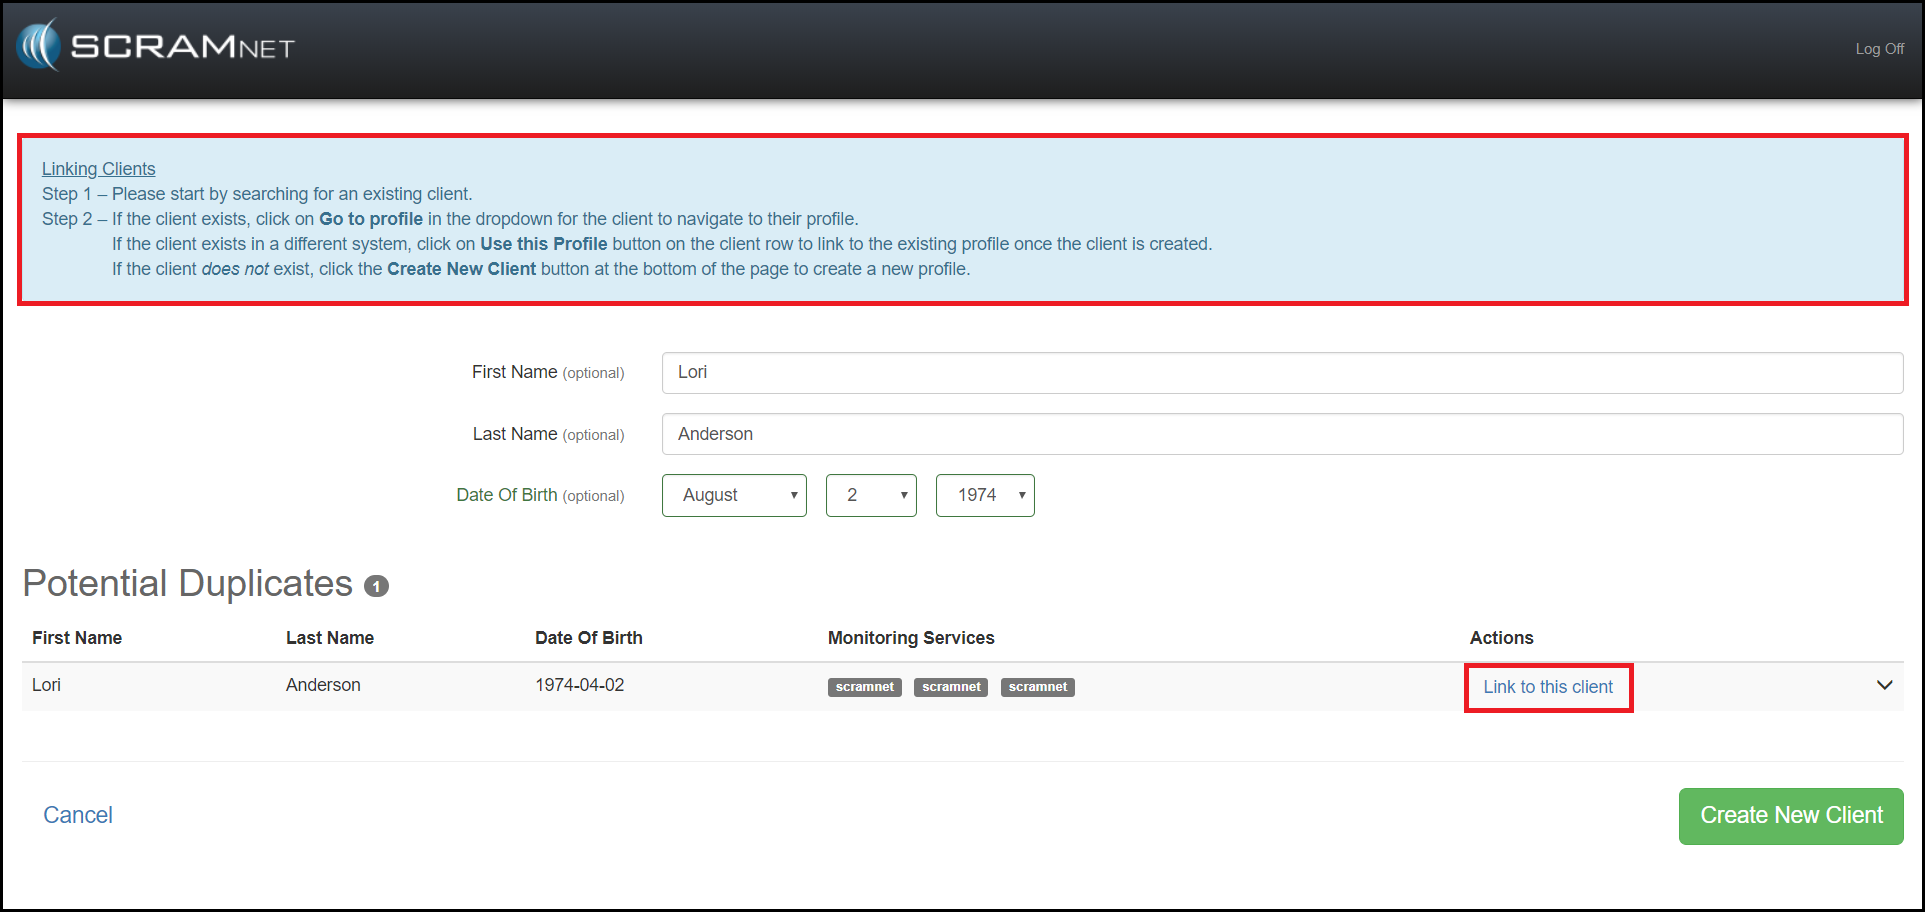Open the birth year dropdown showing 1974
This screenshot has height=912, width=1925.
click(x=985, y=496)
